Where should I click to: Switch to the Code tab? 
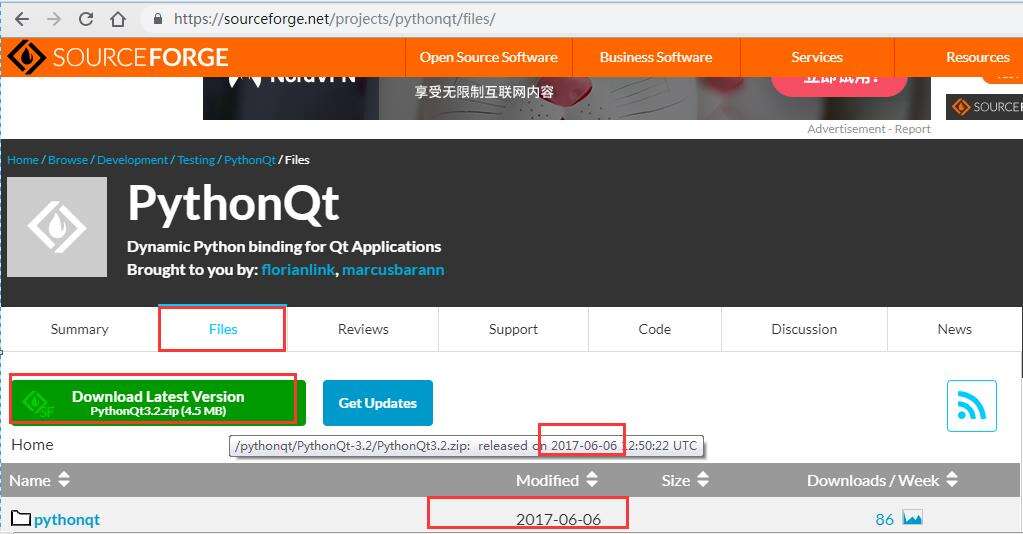click(x=654, y=329)
